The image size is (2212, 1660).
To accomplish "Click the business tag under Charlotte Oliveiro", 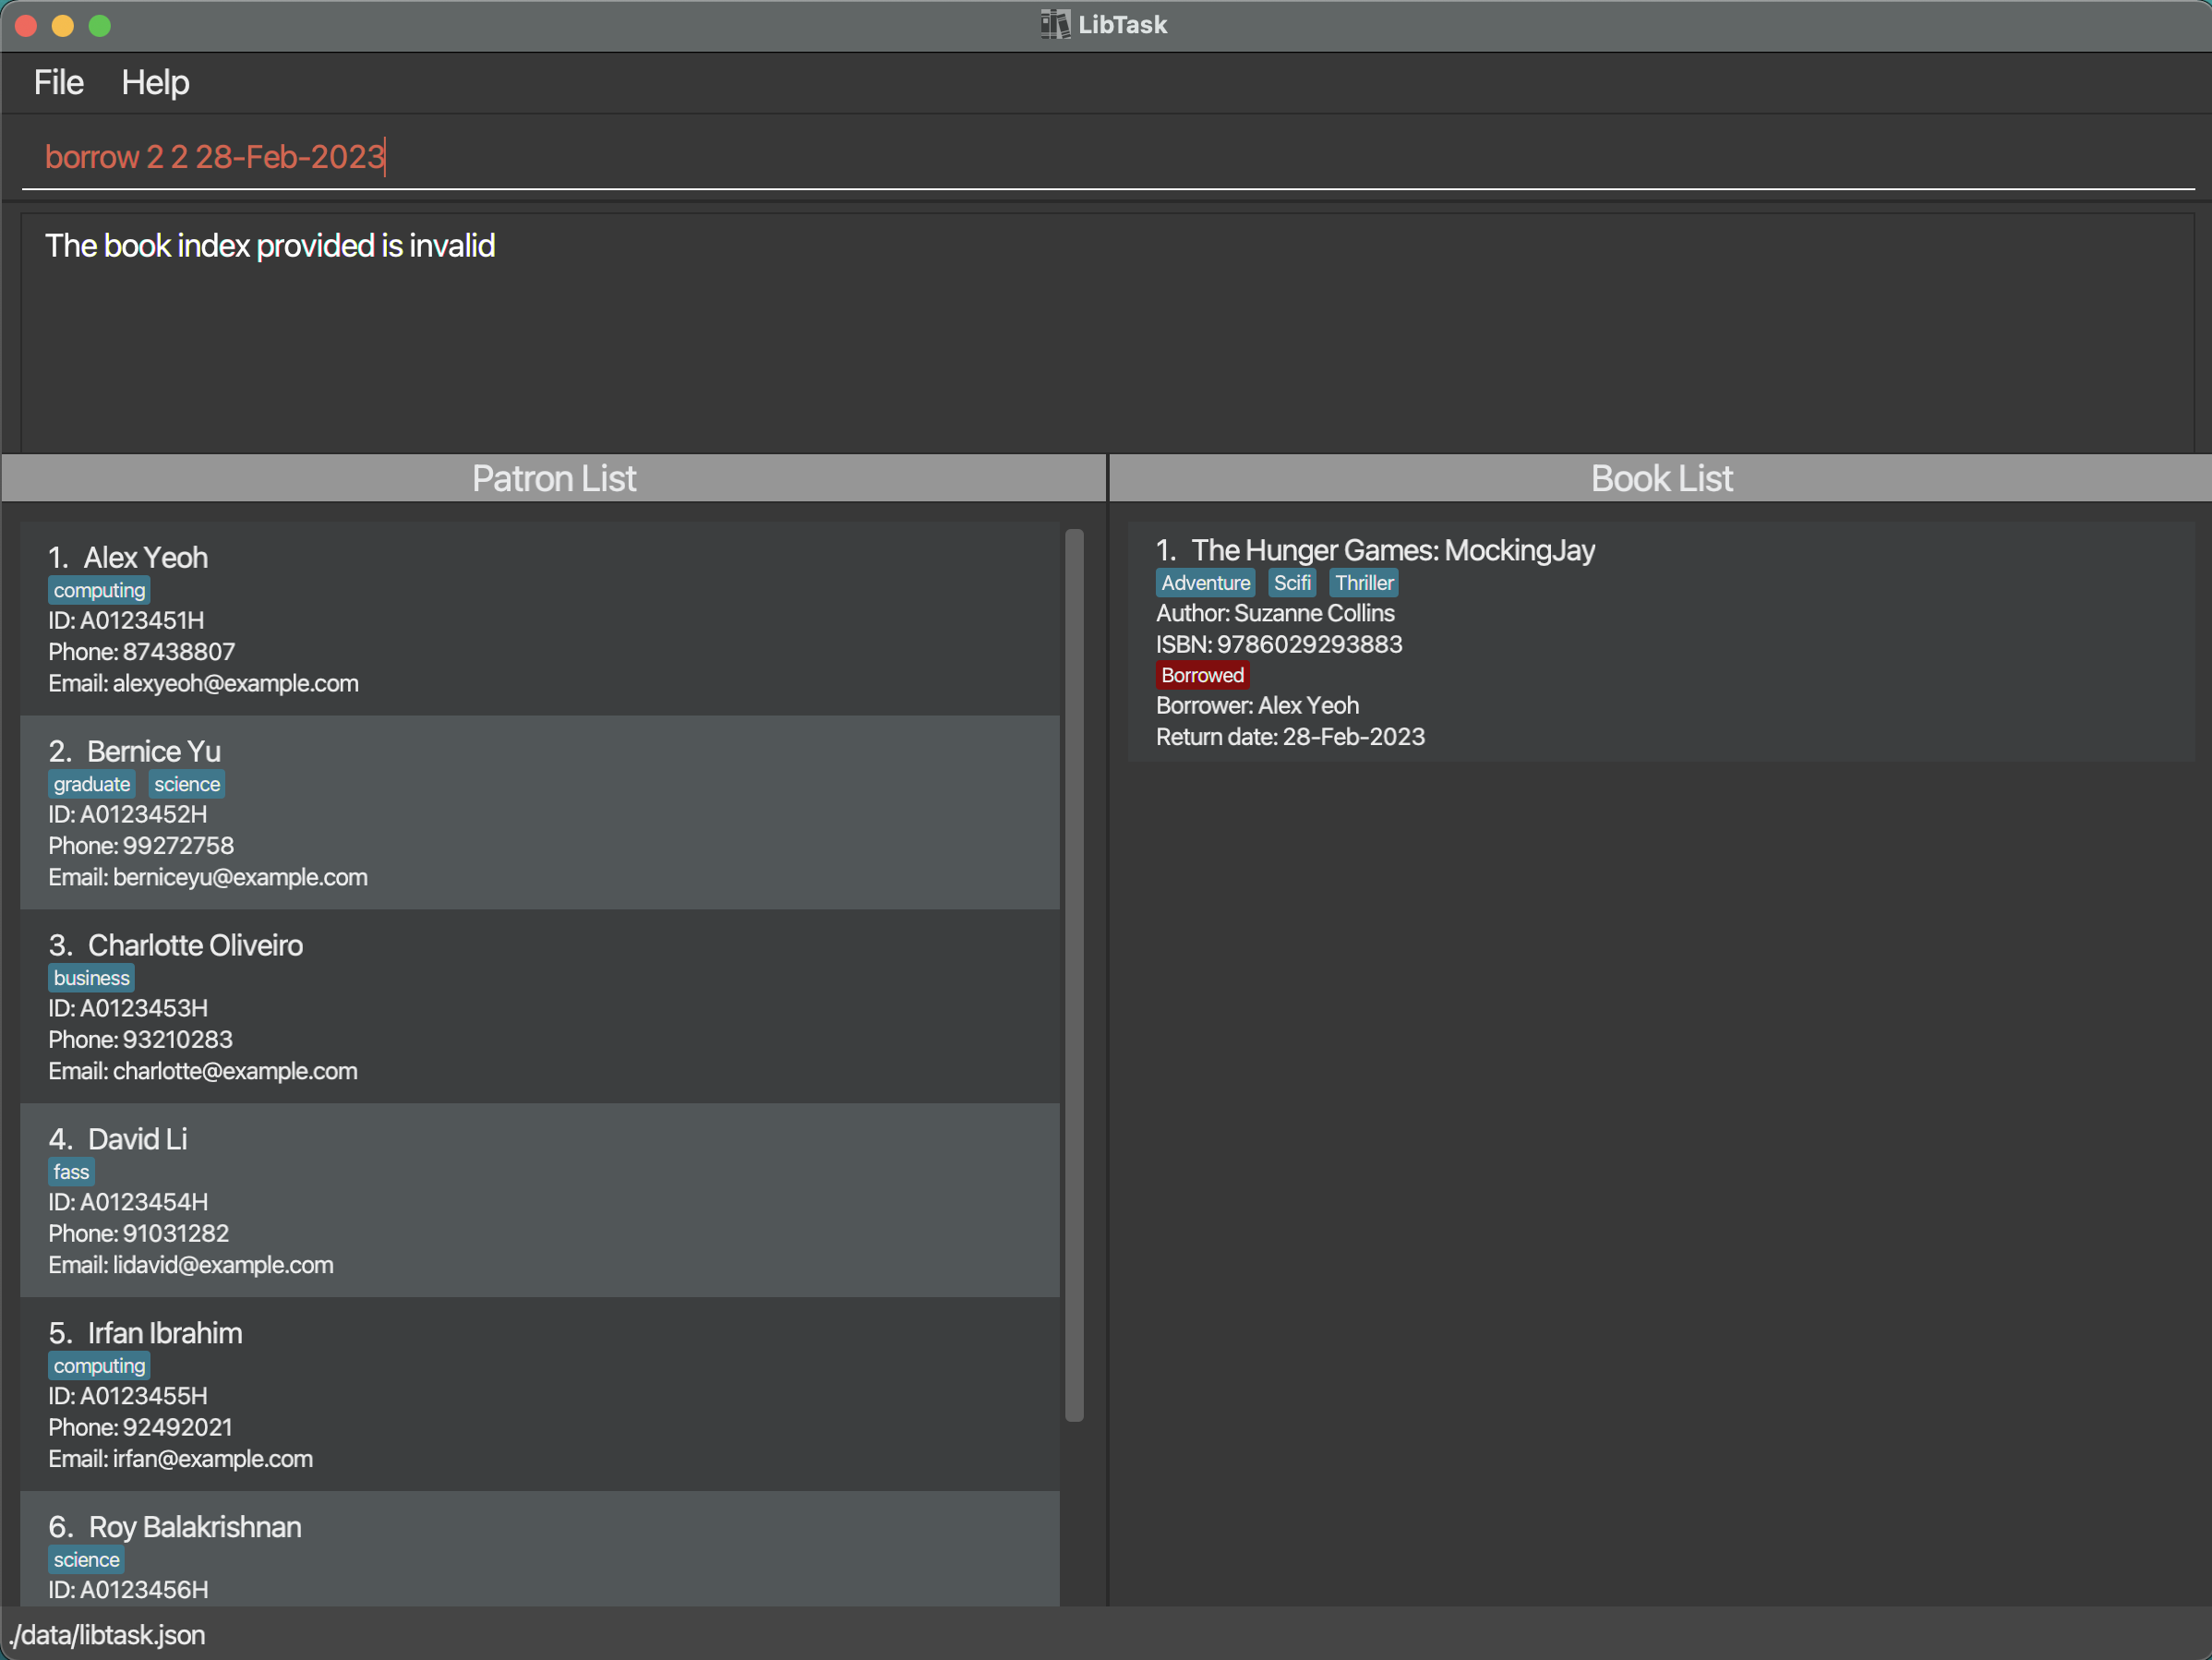I will pyautogui.click(x=91, y=978).
